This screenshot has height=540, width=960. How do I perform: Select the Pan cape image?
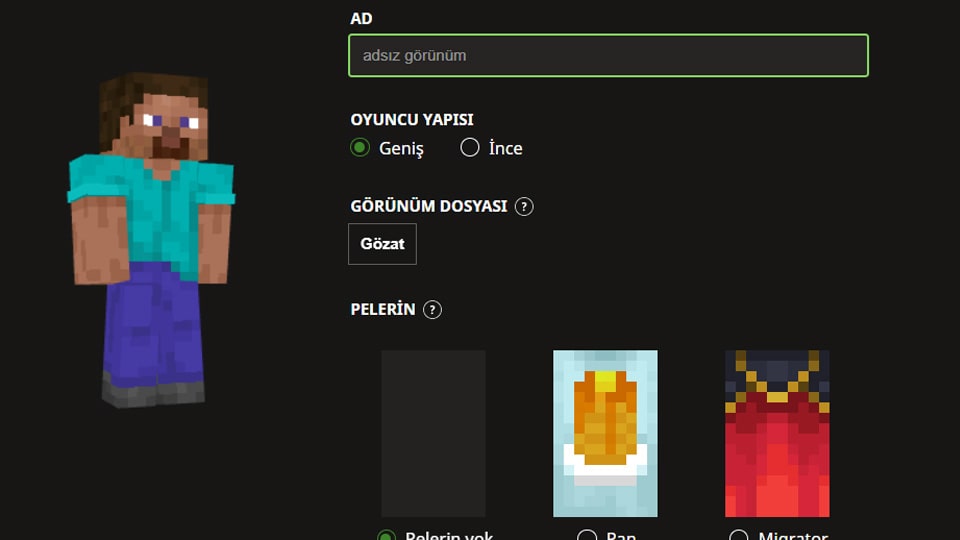[x=605, y=433]
